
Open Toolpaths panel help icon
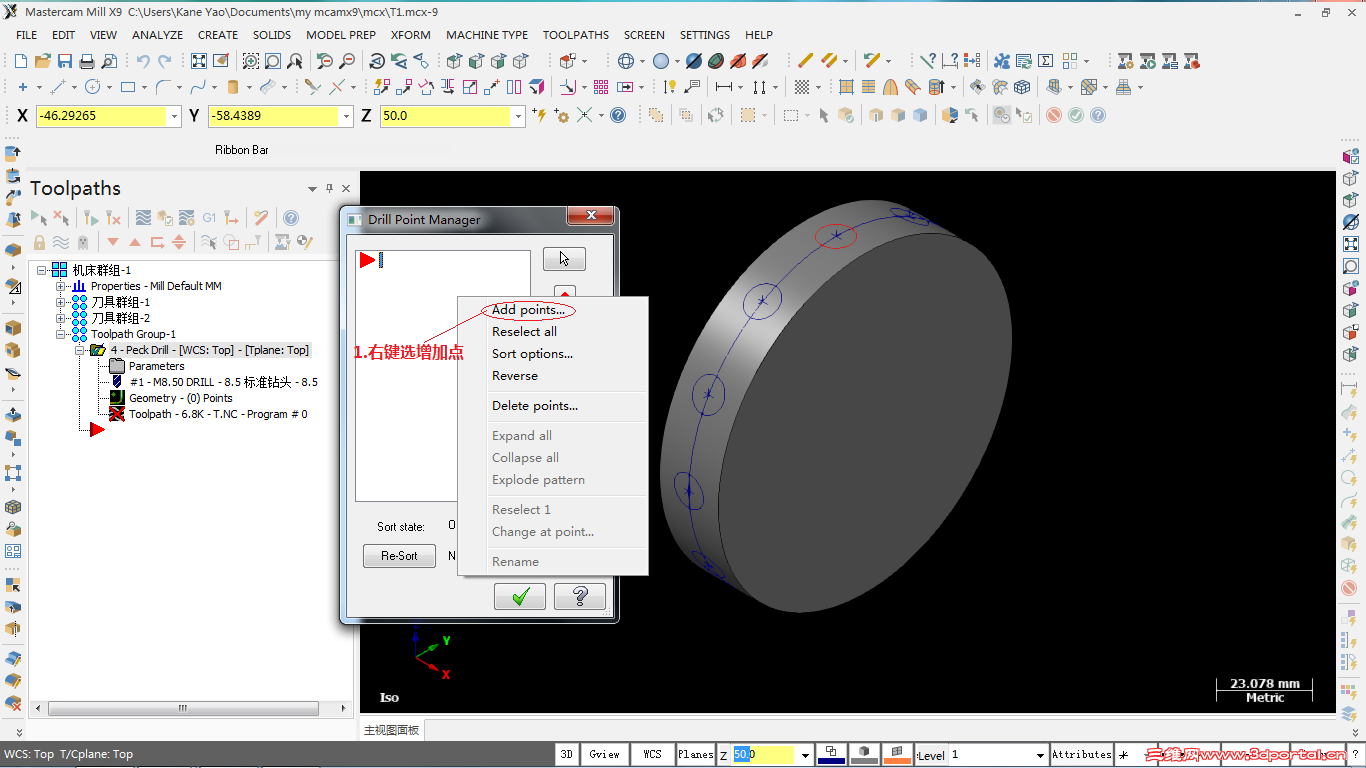[290, 217]
